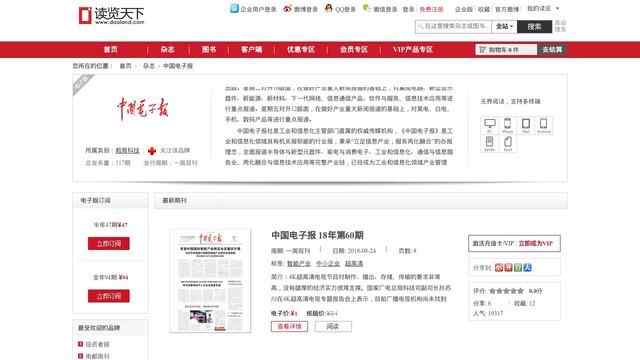This screenshot has width=640, height=360.
Task: Click the 收藏 link in top bar
Action: coord(484,9)
